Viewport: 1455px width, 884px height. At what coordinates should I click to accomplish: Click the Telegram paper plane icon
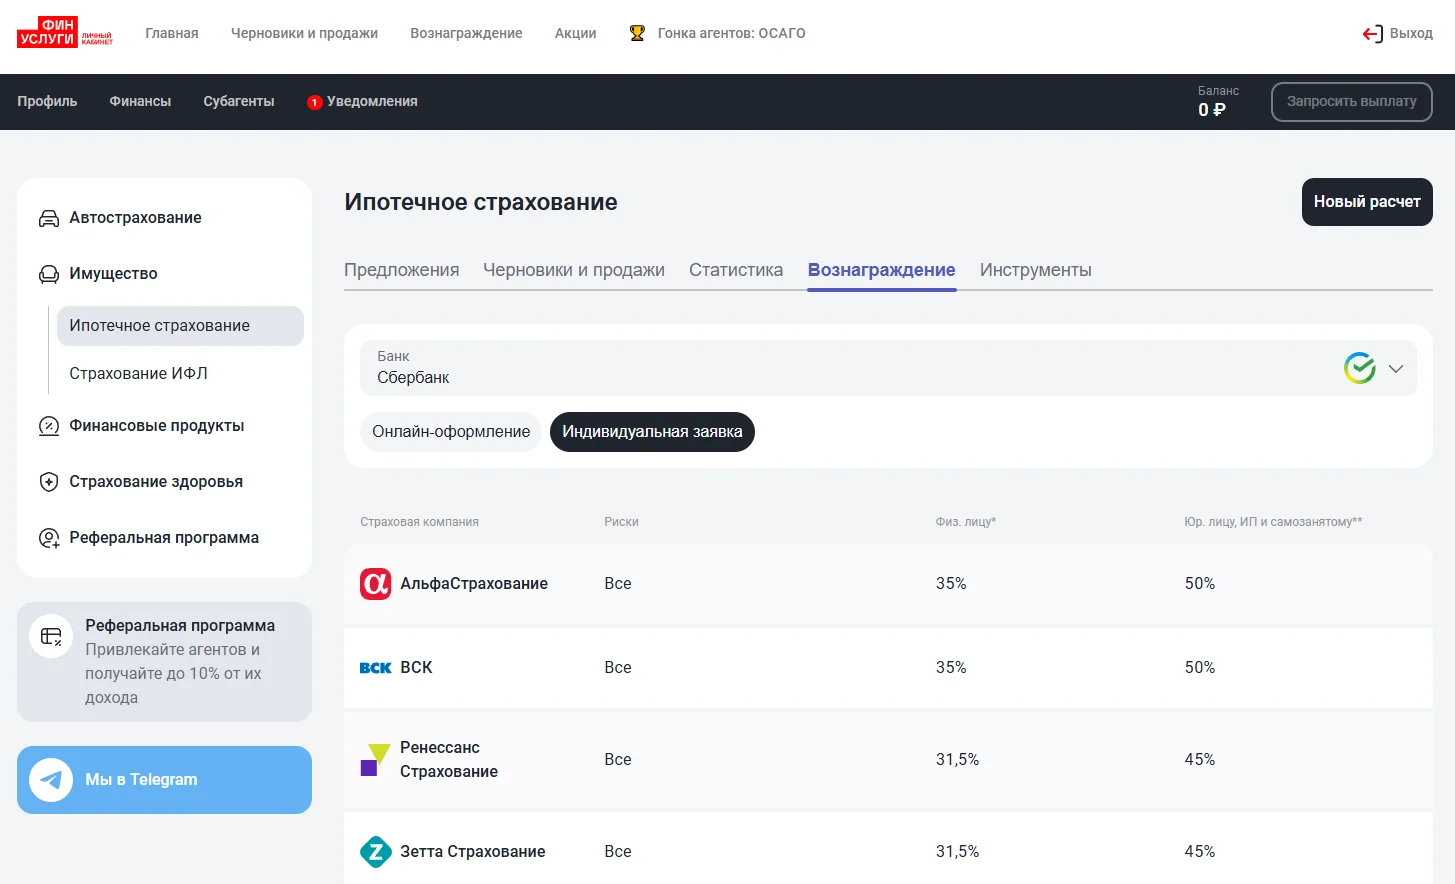tap(51, 780)
